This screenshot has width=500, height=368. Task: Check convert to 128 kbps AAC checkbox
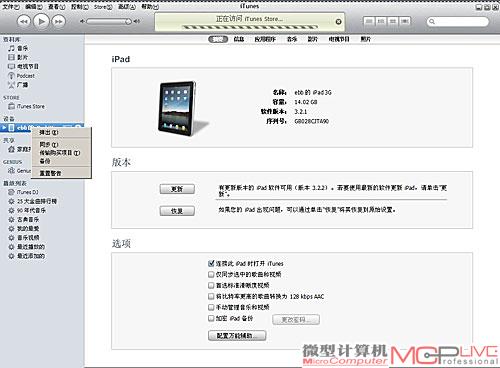(211, 296)
